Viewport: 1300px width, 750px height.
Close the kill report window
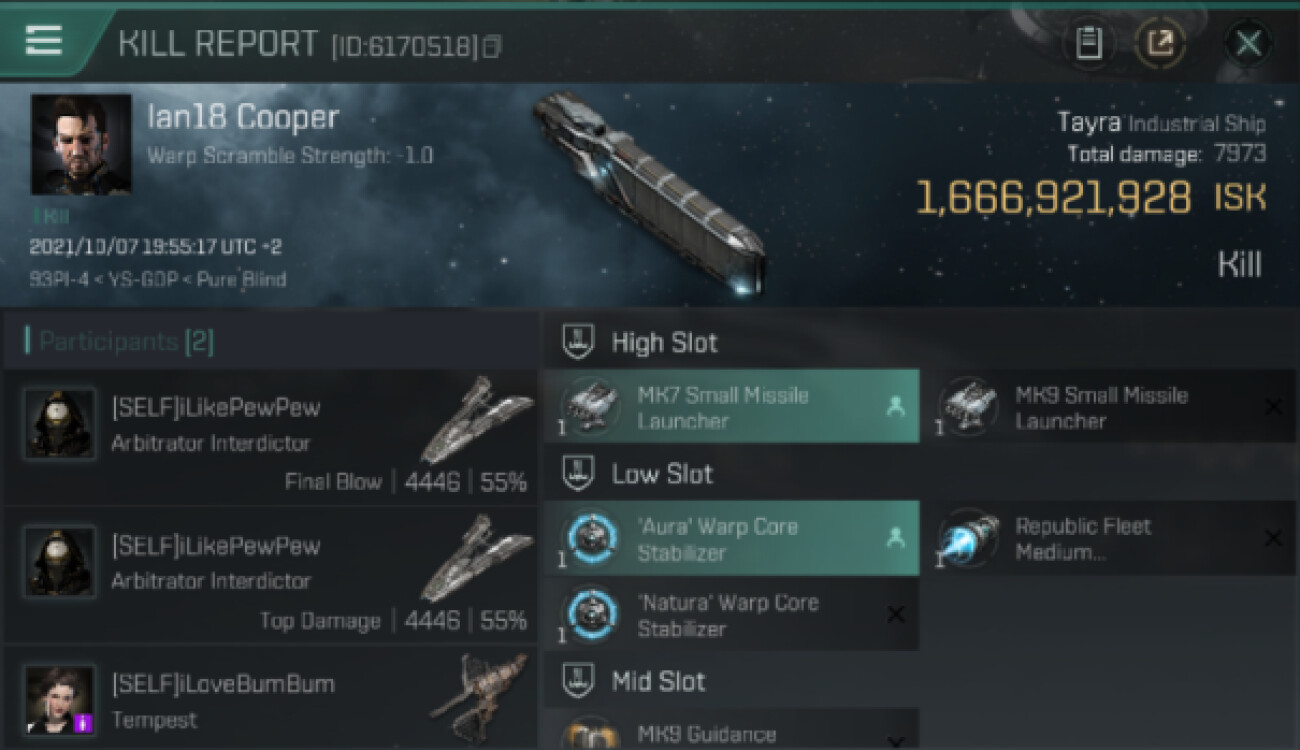(1248, 43)
